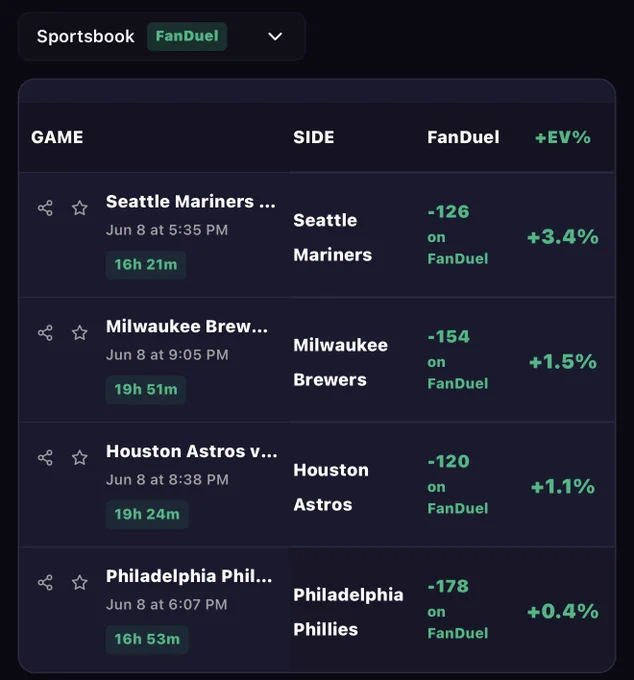Share the Philadelphia Phillies game

click(45, 582)
